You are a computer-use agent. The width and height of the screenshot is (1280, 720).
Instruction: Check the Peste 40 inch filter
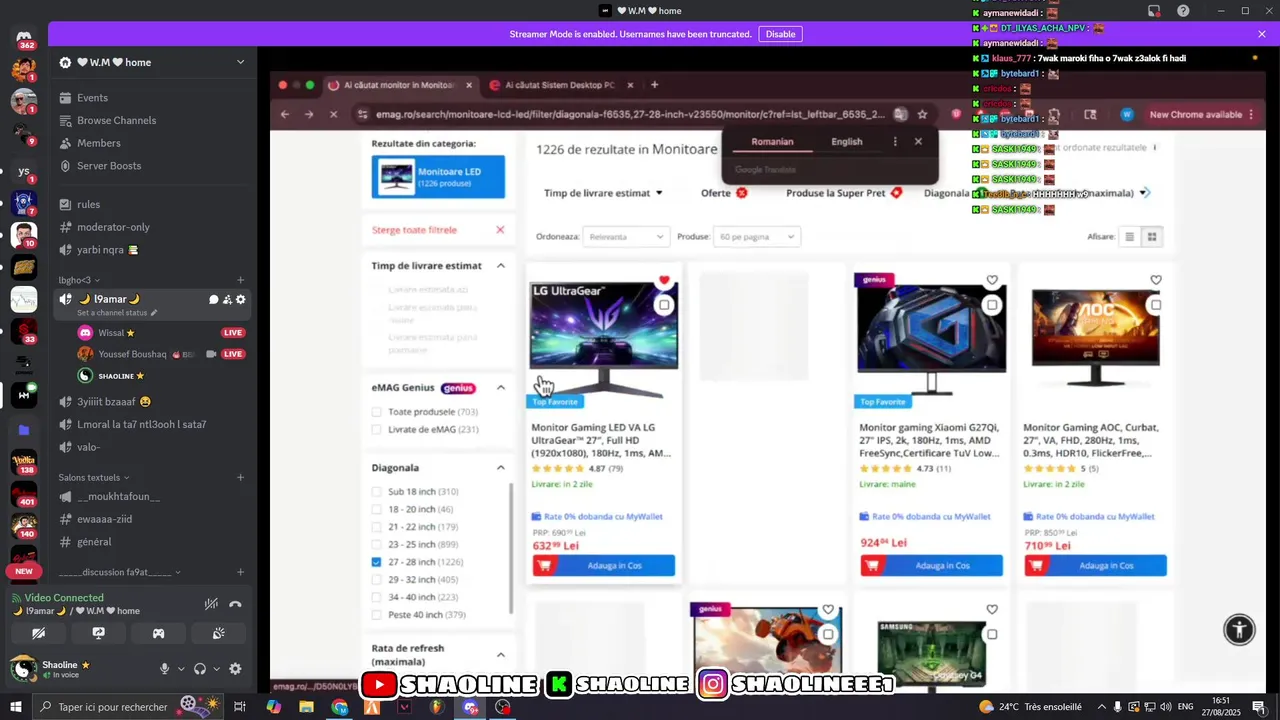coord(376,615)
